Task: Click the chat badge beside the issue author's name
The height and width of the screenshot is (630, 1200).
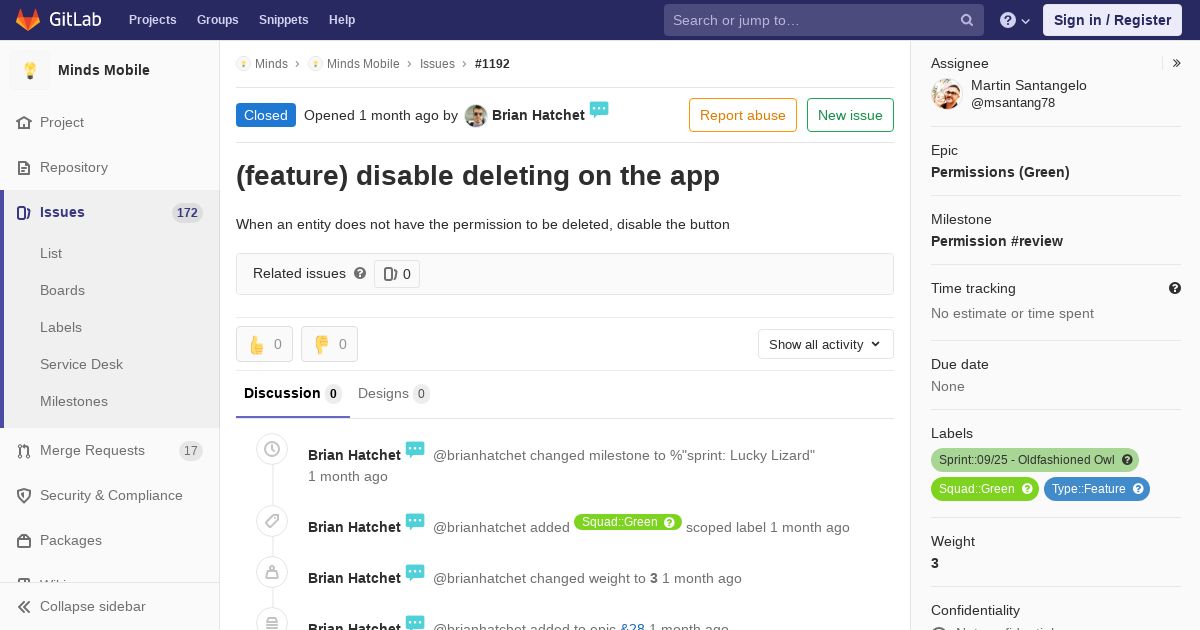Action: (599, 109)
